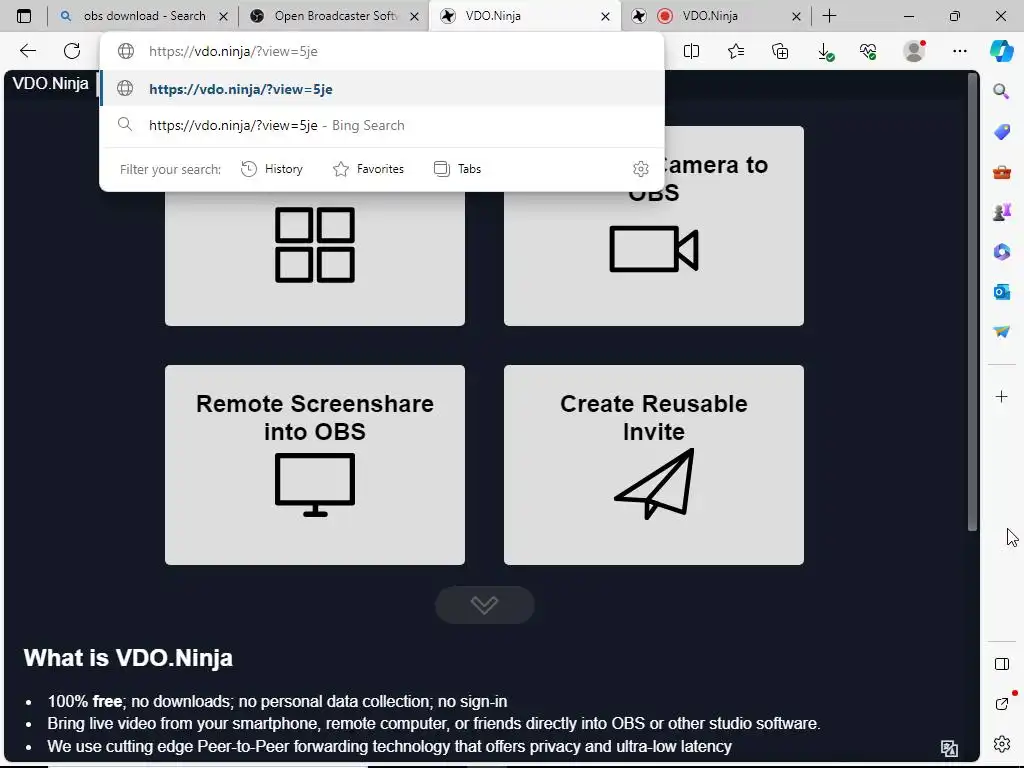Viewport: 1024px width, 768px height.
Task: Expand more options with down chevron button
Action: (485, 605)
